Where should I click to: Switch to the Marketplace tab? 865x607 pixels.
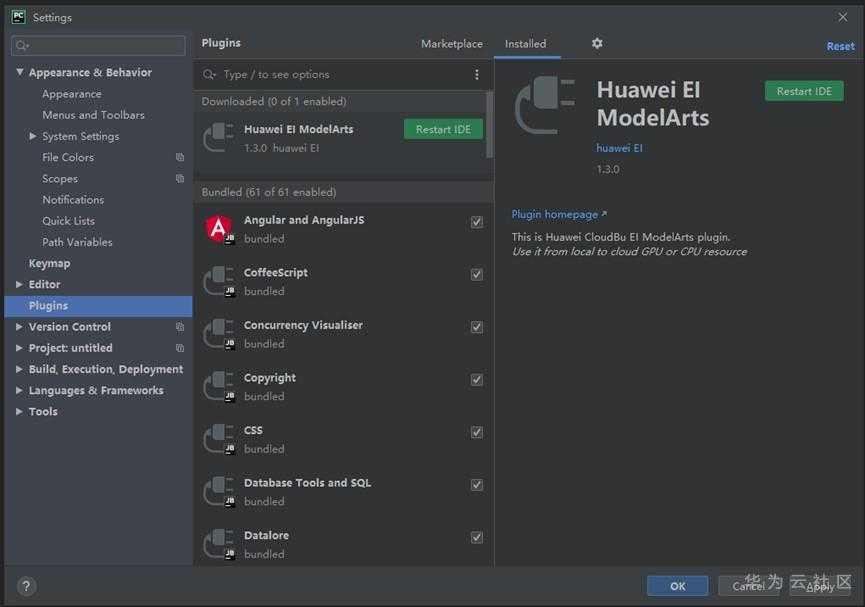coord(451,44)
